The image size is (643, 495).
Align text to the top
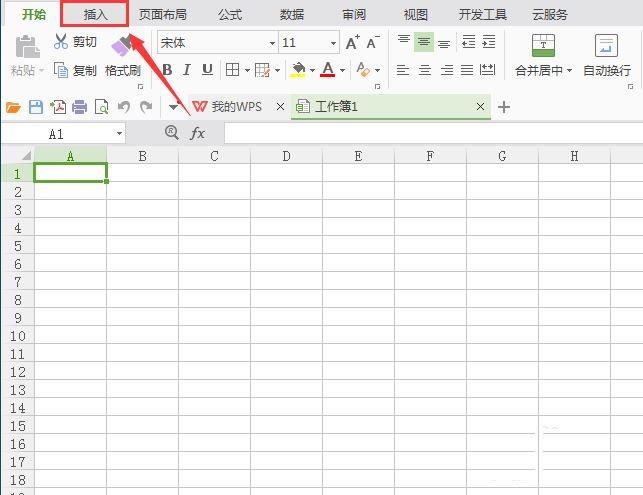(404, 41)
